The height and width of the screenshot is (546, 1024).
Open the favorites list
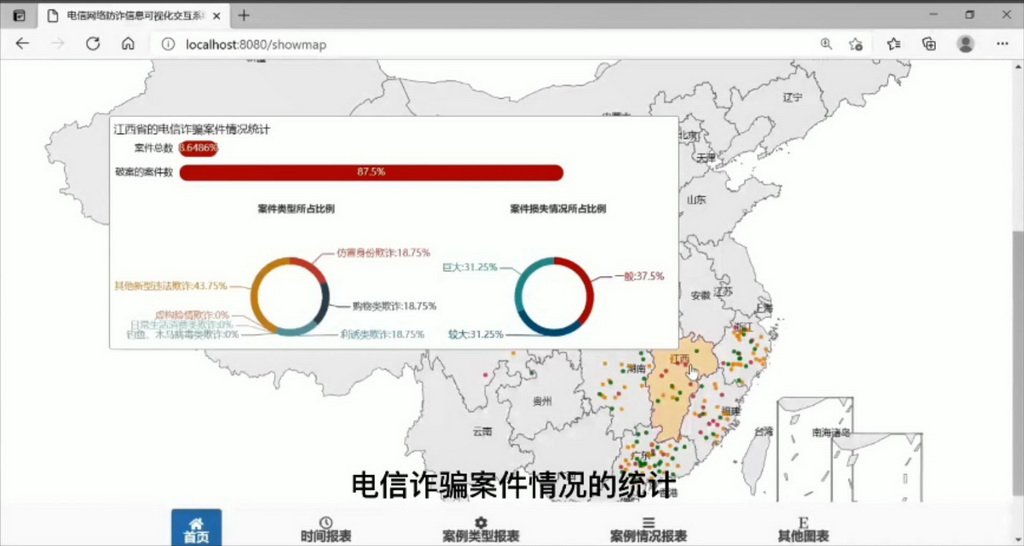(x=894, y=44)
